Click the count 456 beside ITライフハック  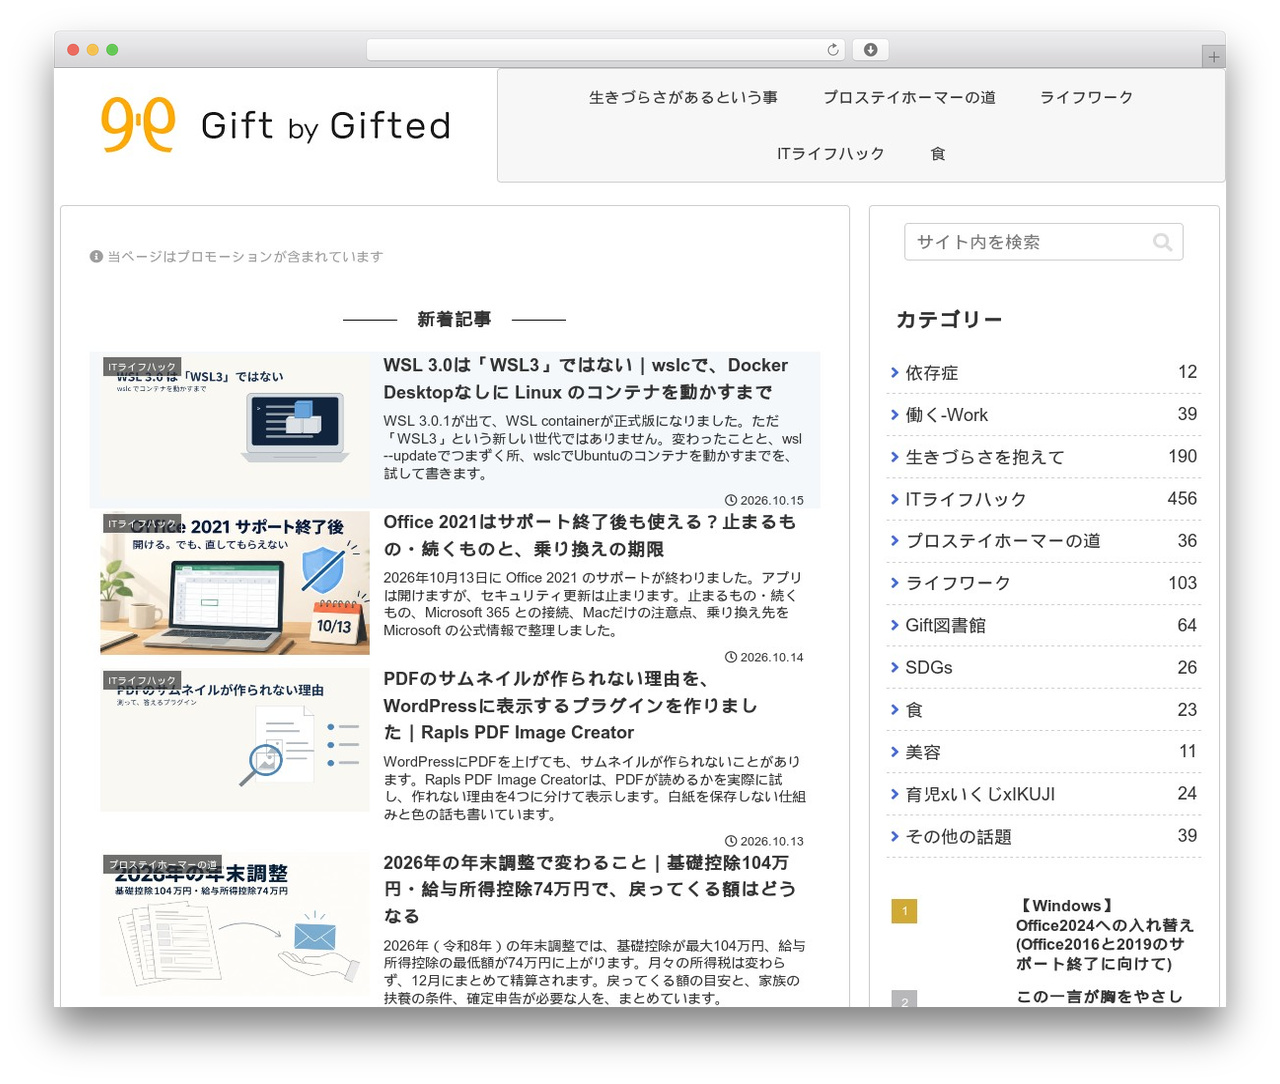point(1182,498)
